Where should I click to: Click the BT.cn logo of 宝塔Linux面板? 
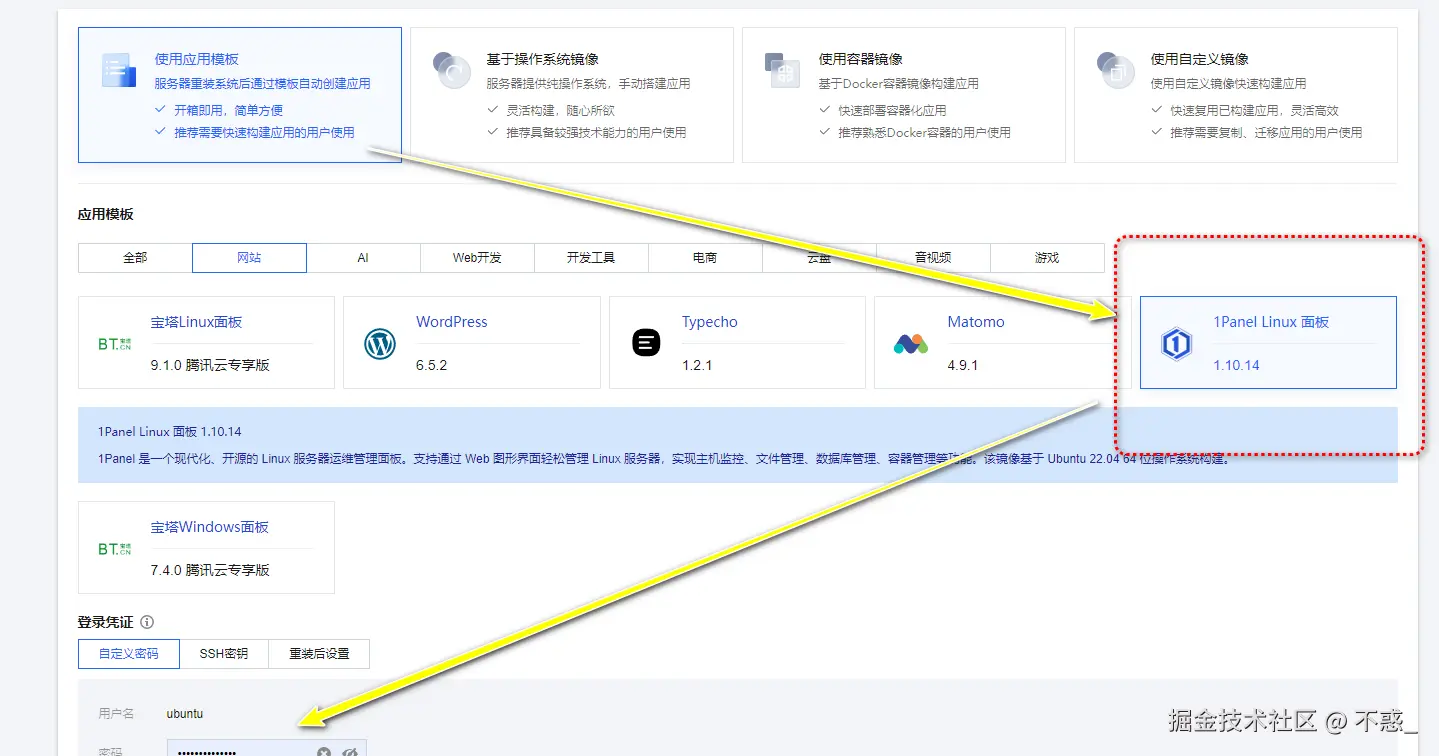115,344
